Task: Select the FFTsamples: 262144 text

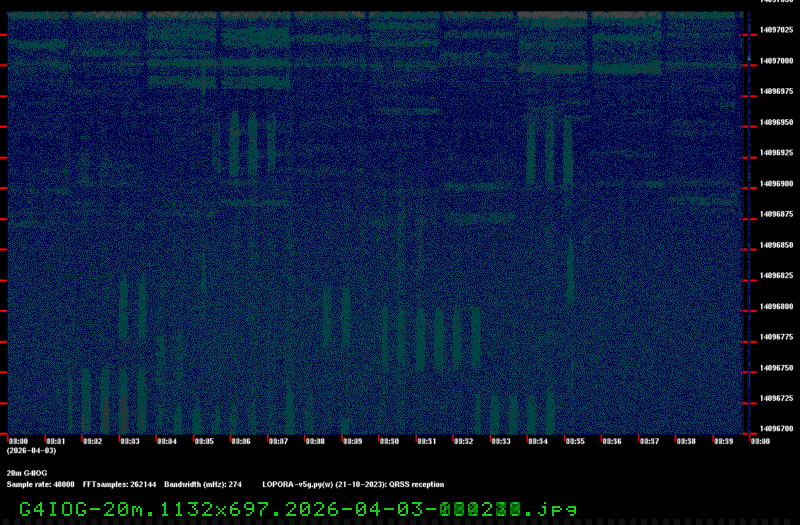Action: tap(119, 485)
